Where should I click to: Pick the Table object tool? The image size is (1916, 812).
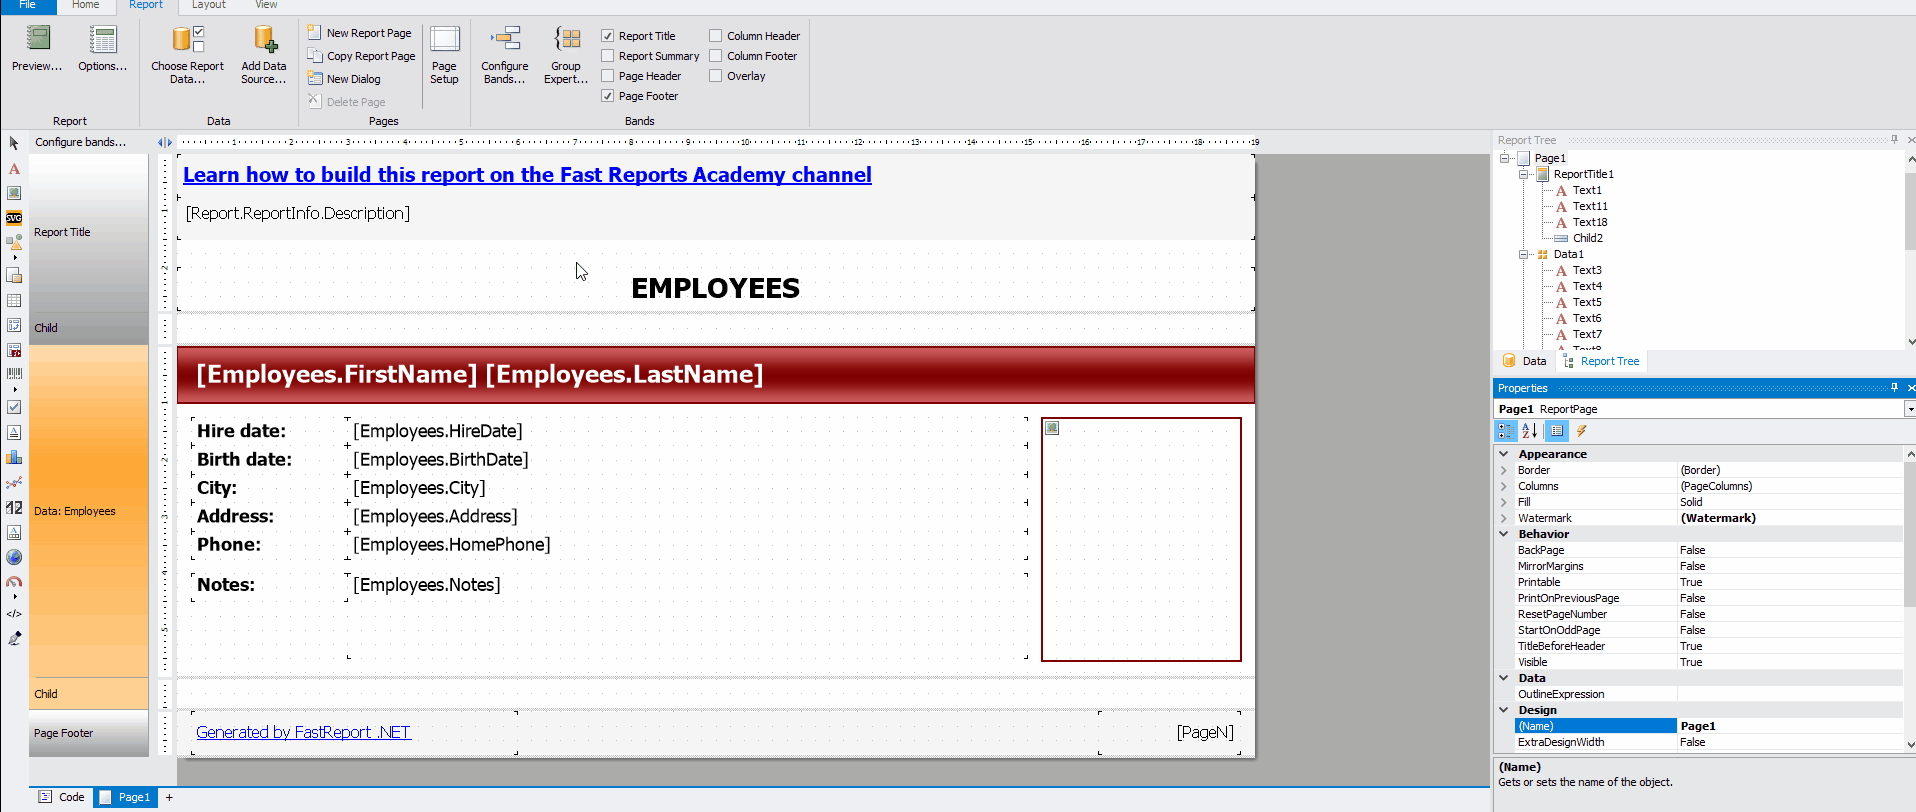click(14, 300)
